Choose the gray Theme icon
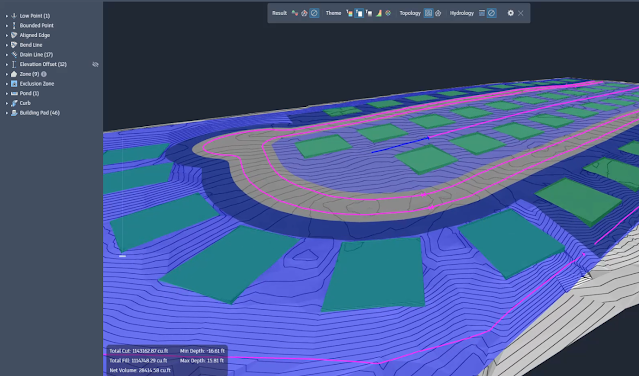 [369, 13]
